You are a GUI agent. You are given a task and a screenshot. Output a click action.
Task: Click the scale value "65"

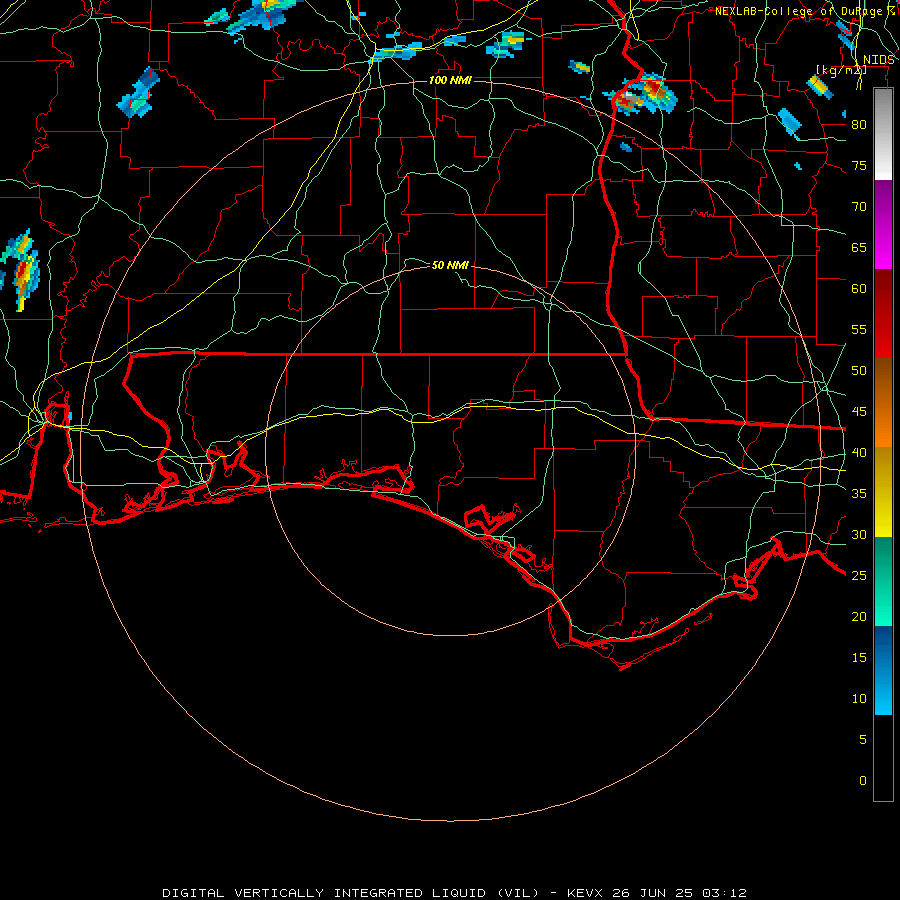pos(859,248)
